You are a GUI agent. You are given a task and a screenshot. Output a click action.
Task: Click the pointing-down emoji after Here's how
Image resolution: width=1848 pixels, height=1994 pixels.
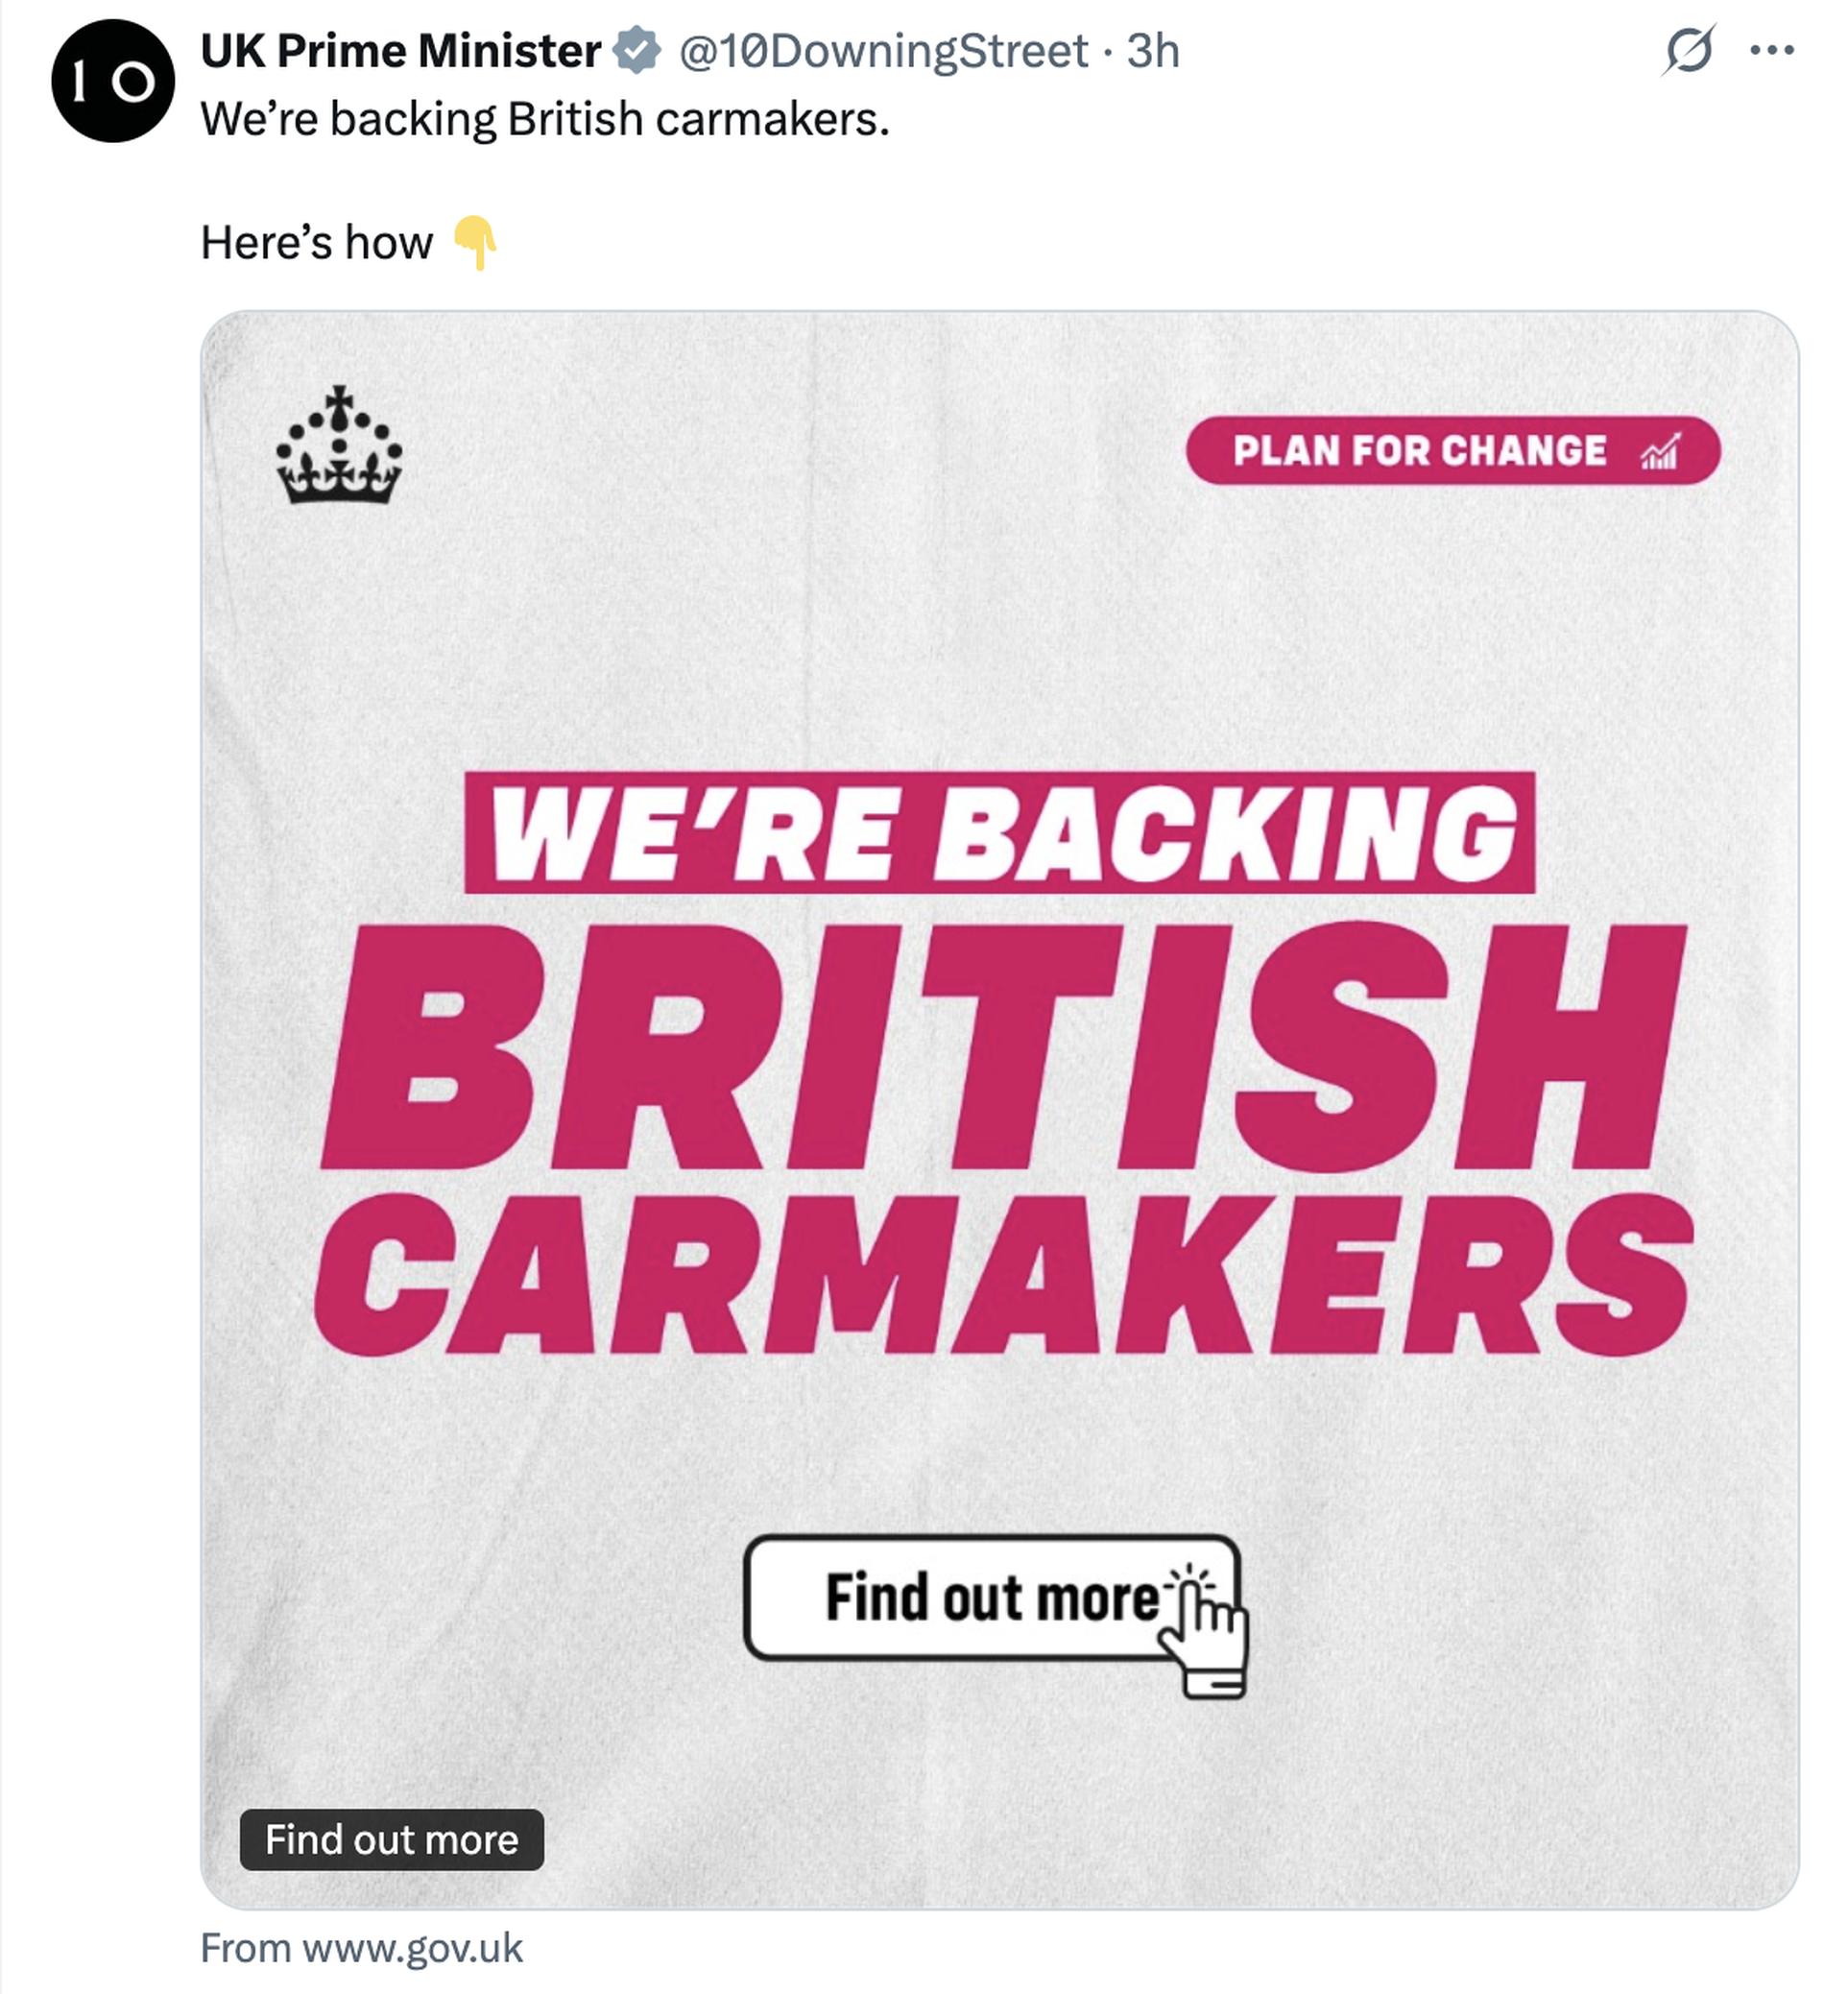click(x=475, y=242)
